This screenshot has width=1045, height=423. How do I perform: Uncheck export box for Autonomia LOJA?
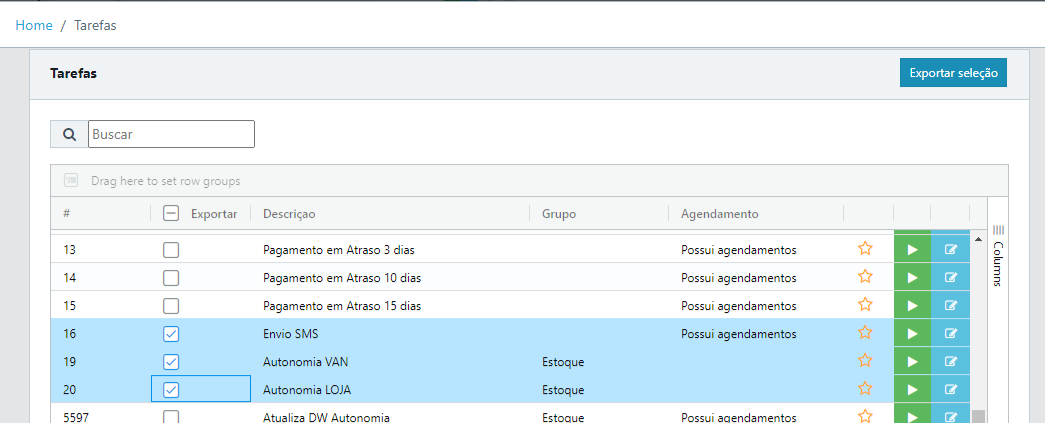coord(171,390)
